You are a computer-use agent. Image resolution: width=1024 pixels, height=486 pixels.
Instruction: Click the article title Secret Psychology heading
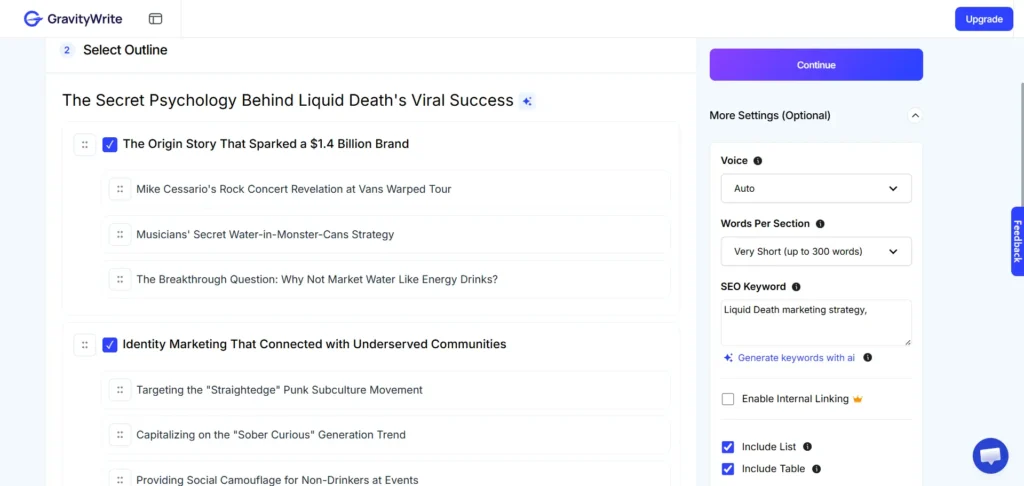287,101
